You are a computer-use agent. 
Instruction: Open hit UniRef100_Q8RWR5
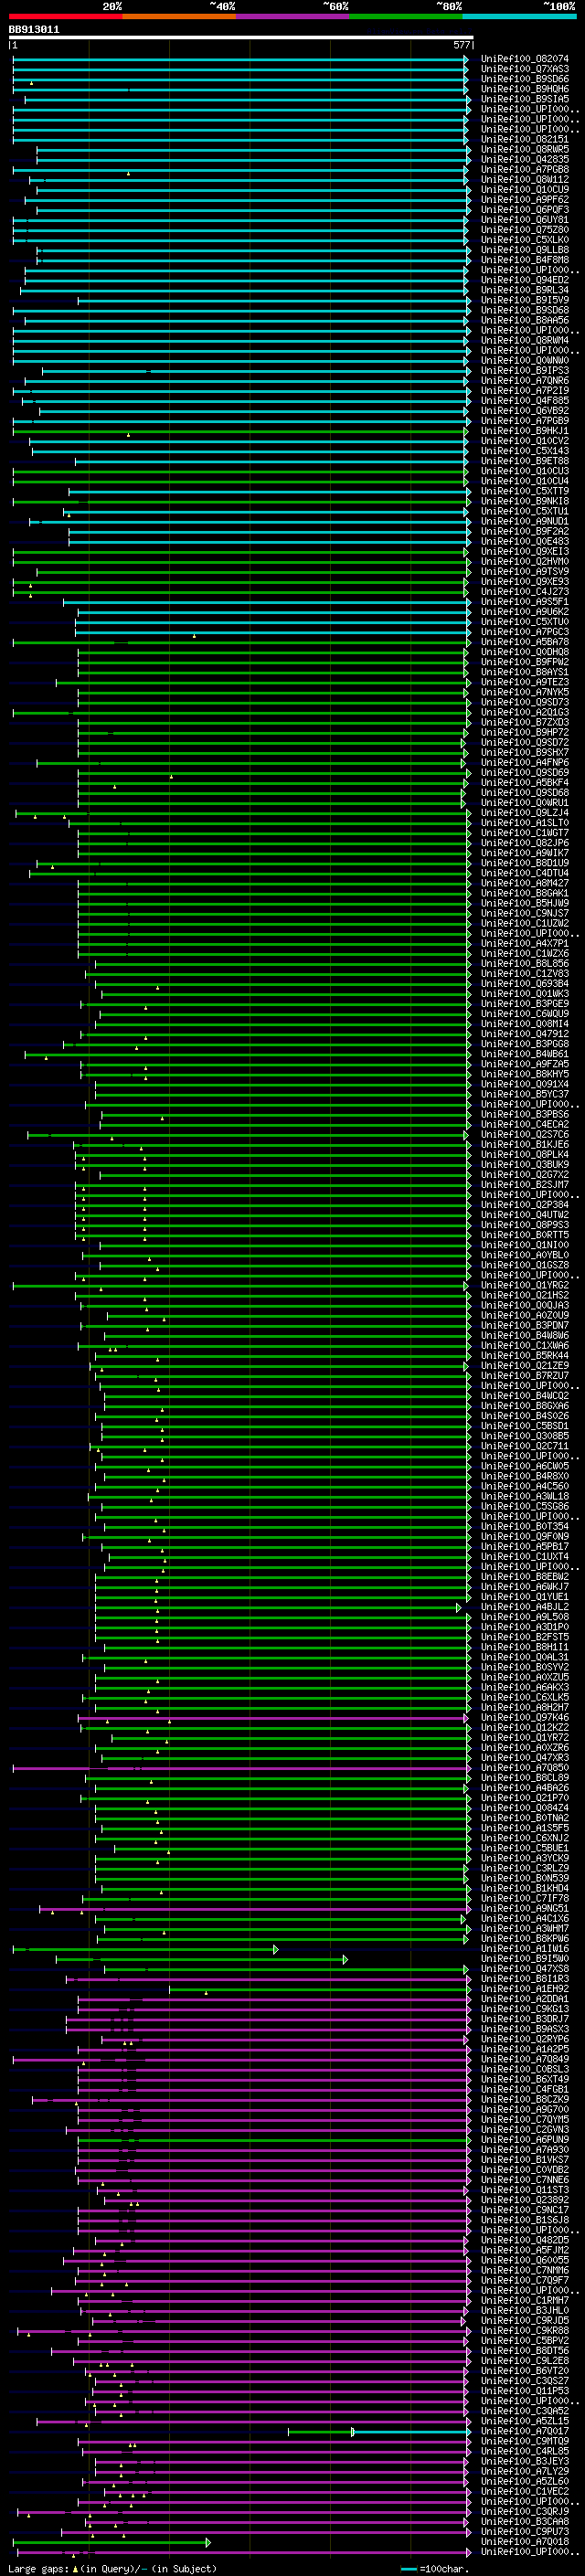pyautogui.click(x=525, y=150)
